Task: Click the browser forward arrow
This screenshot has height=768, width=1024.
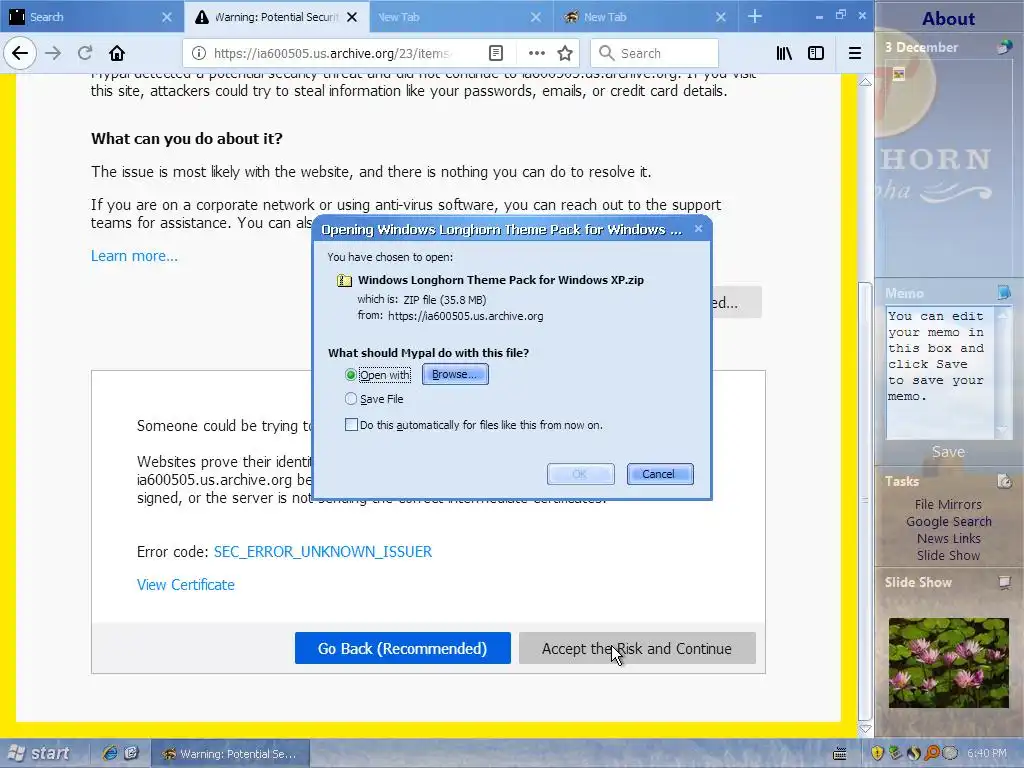Action: coord(53,53)
